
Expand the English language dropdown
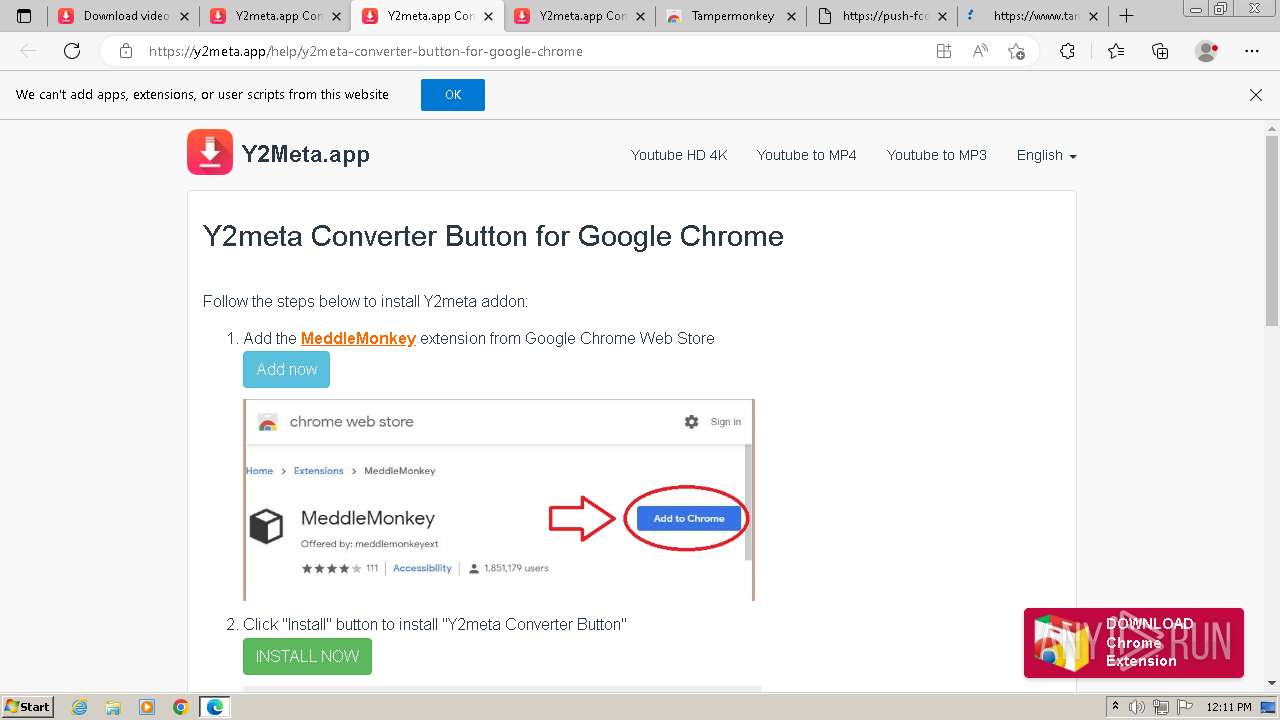pyautogui.click(x=1046, y=155)
